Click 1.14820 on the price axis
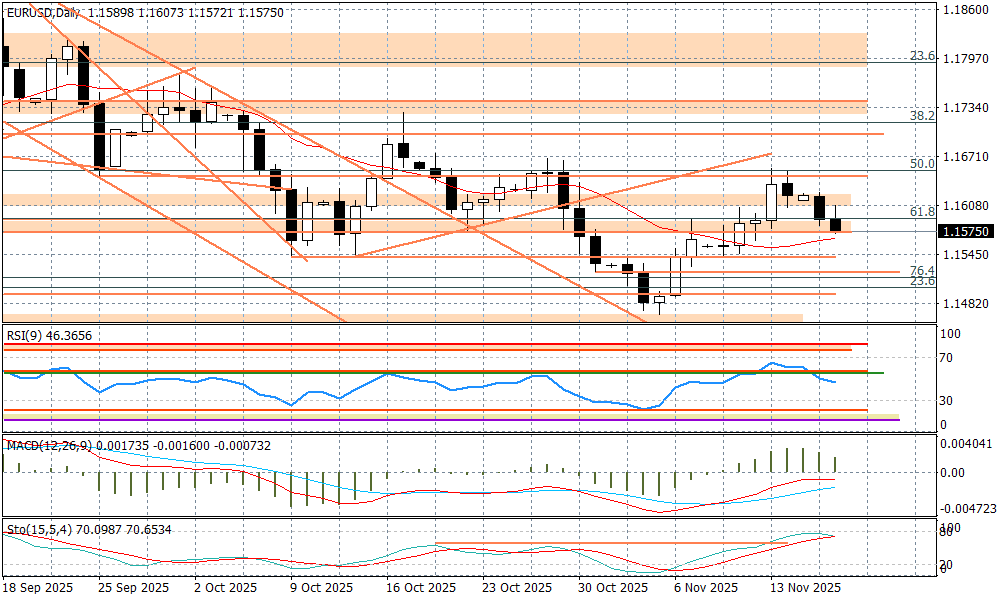The image size is (1000, 600). click(967, 303)
